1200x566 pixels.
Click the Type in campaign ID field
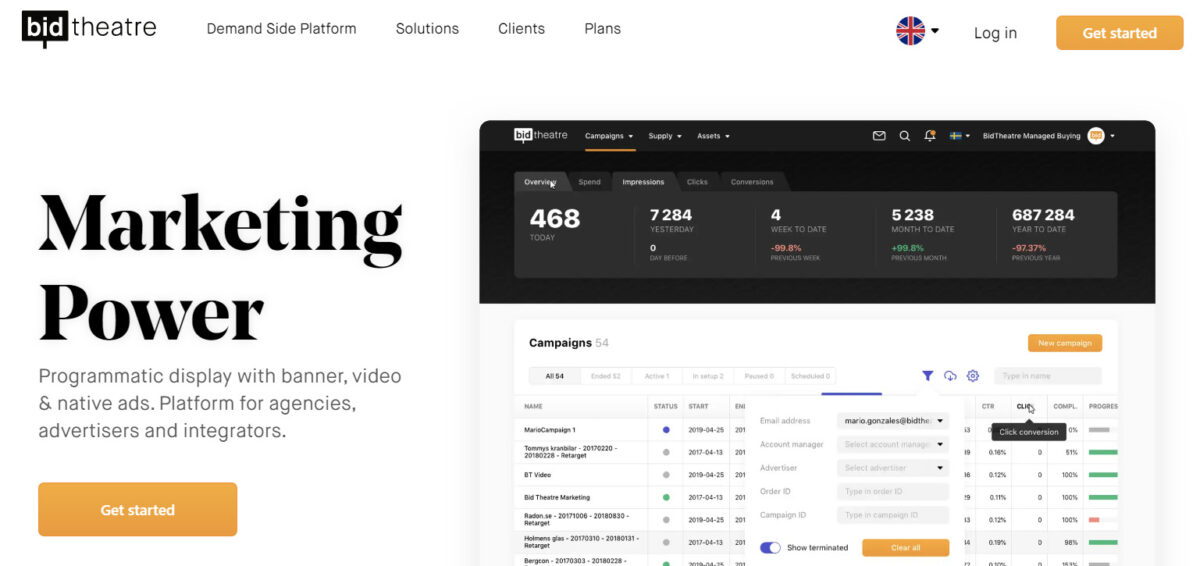click(893, 515)
